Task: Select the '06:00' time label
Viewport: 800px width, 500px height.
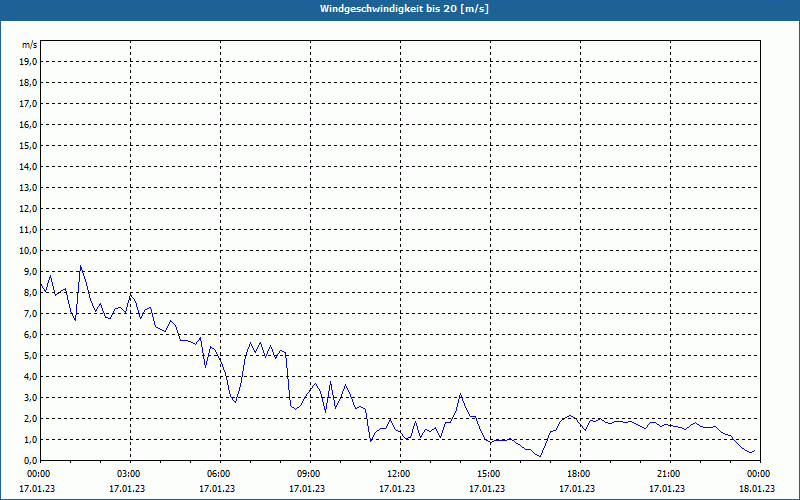Action: [x=220, y=474]
